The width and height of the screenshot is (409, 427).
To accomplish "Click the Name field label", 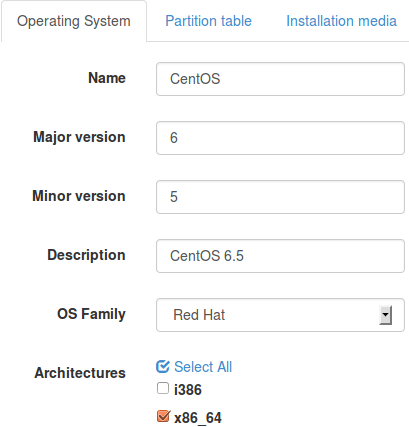I will tap(107, 78).
